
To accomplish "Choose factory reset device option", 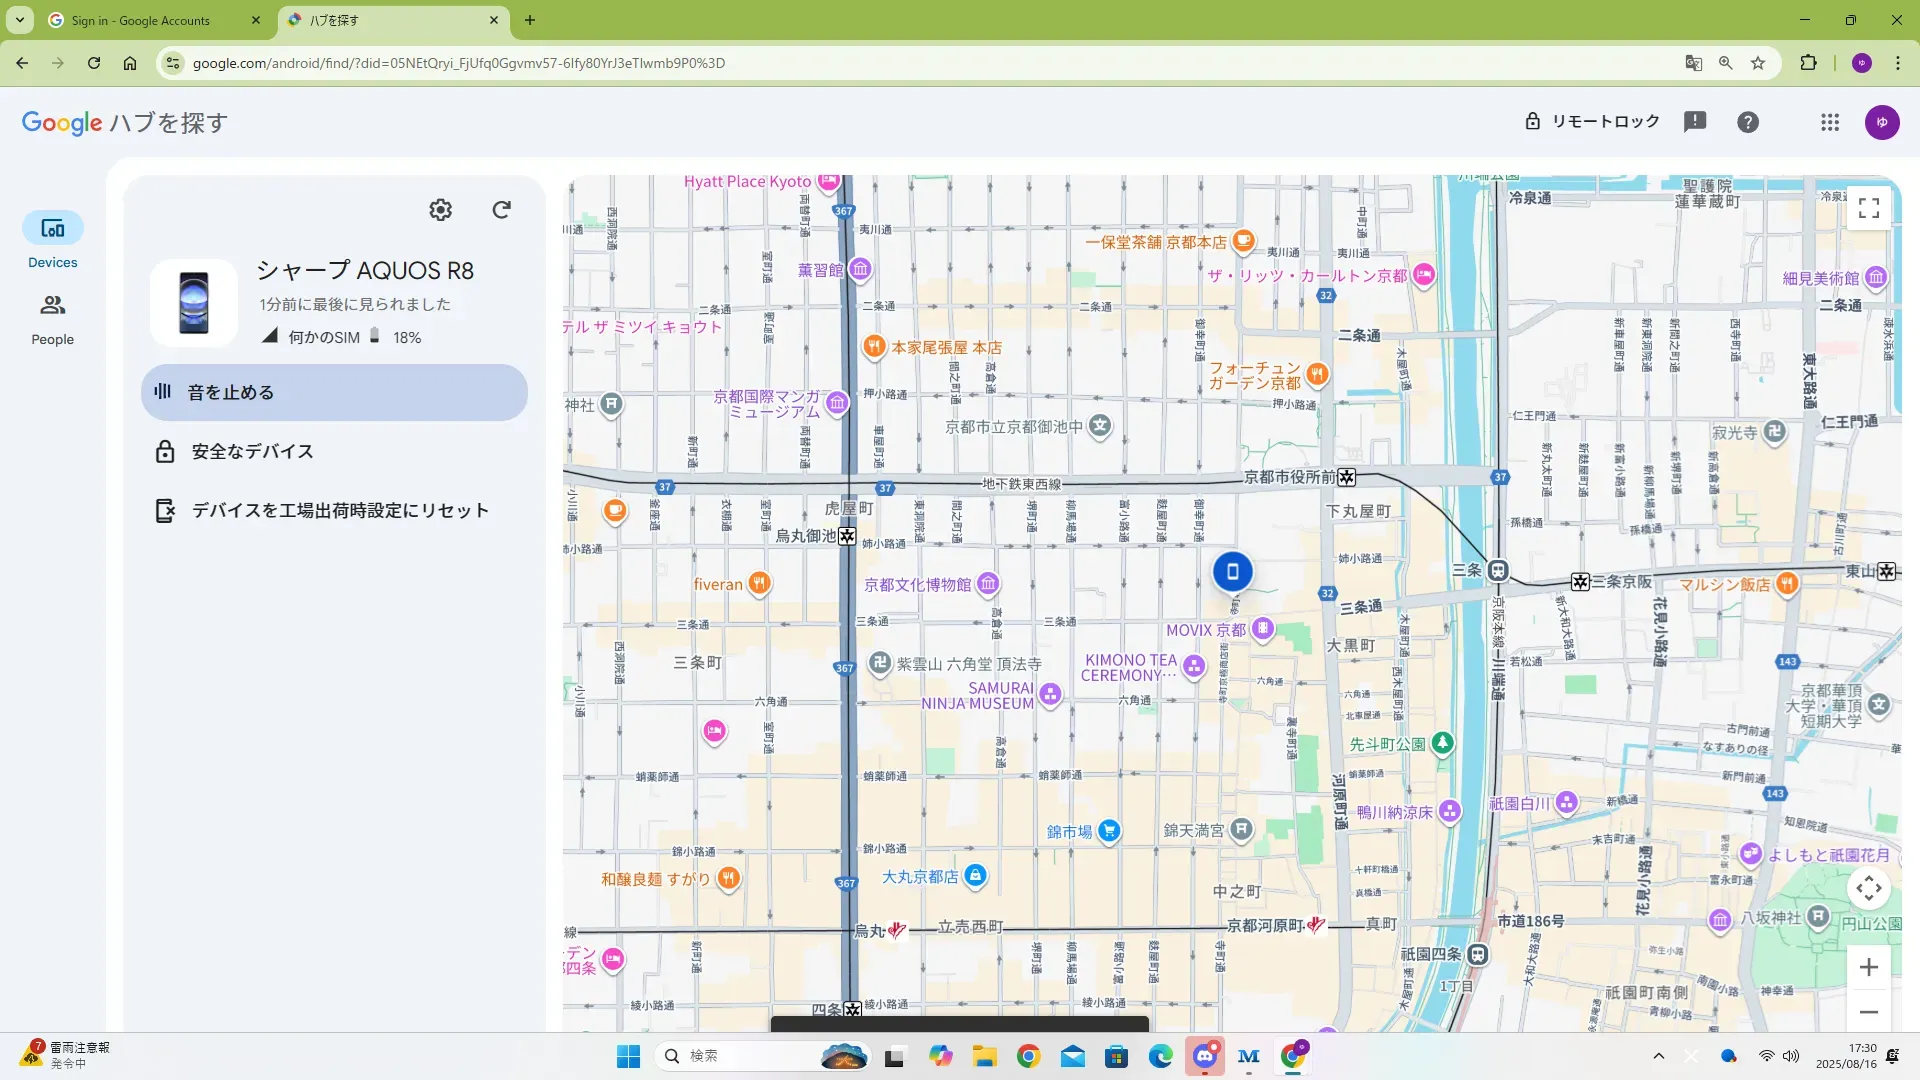I will (x=339, y=511).
